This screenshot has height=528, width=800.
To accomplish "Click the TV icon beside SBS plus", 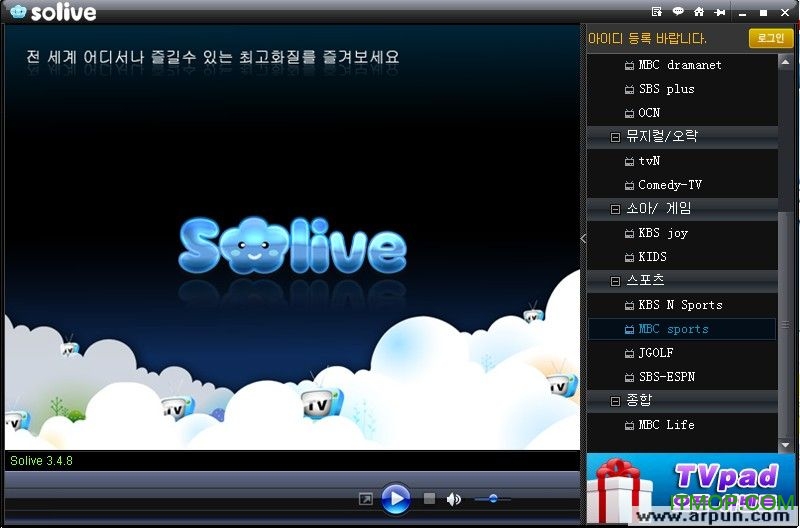I will 630,89.
